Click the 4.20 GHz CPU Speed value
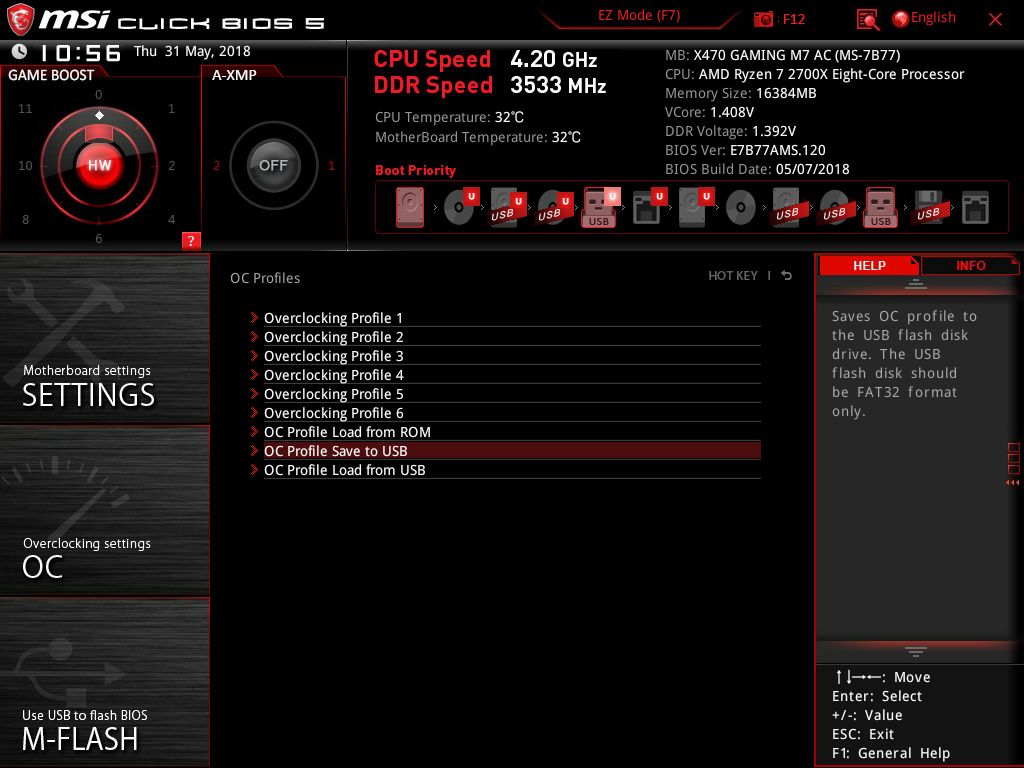Image resolution: width=1024 pixels, height=768 pixels. click(554, 59)
